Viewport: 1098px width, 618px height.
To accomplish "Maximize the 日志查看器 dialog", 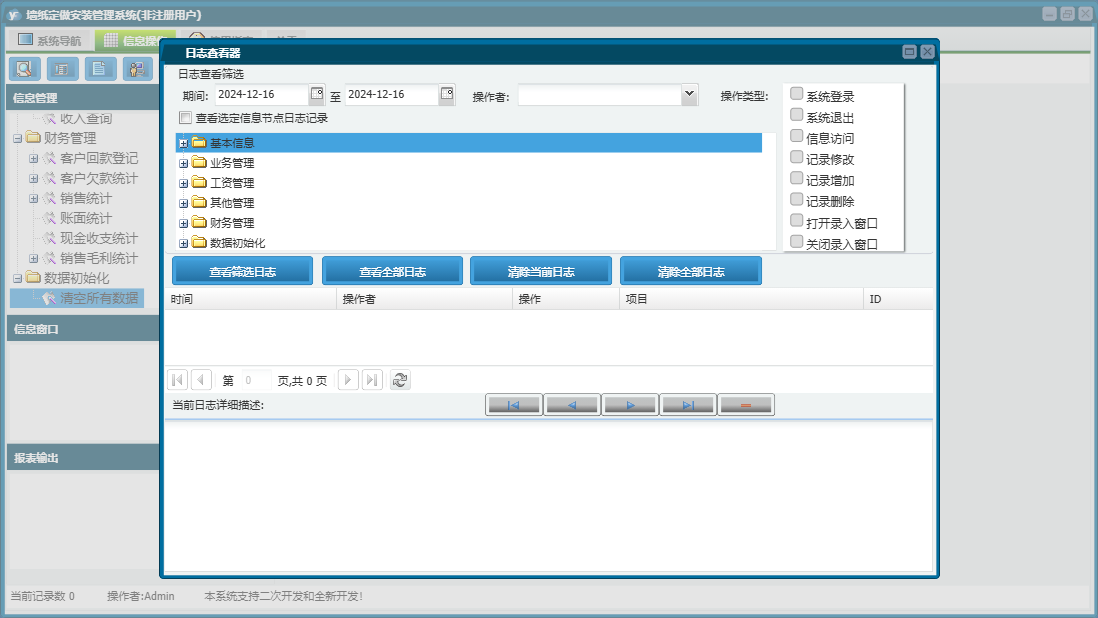I will click(x=909, y=52).
